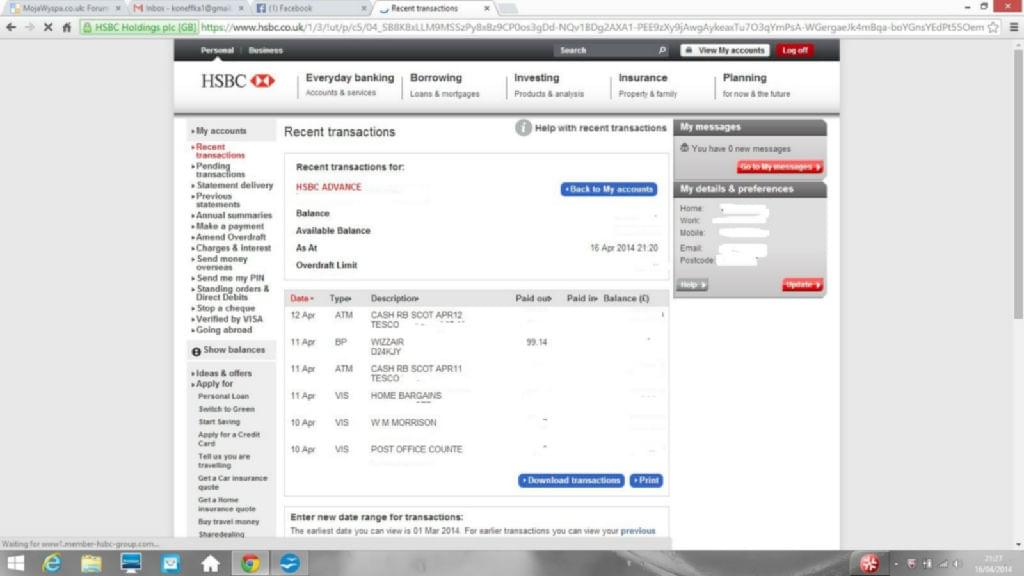Click the browser address bar
This screenshot has width=1024, height=576.
click(592, 27)
